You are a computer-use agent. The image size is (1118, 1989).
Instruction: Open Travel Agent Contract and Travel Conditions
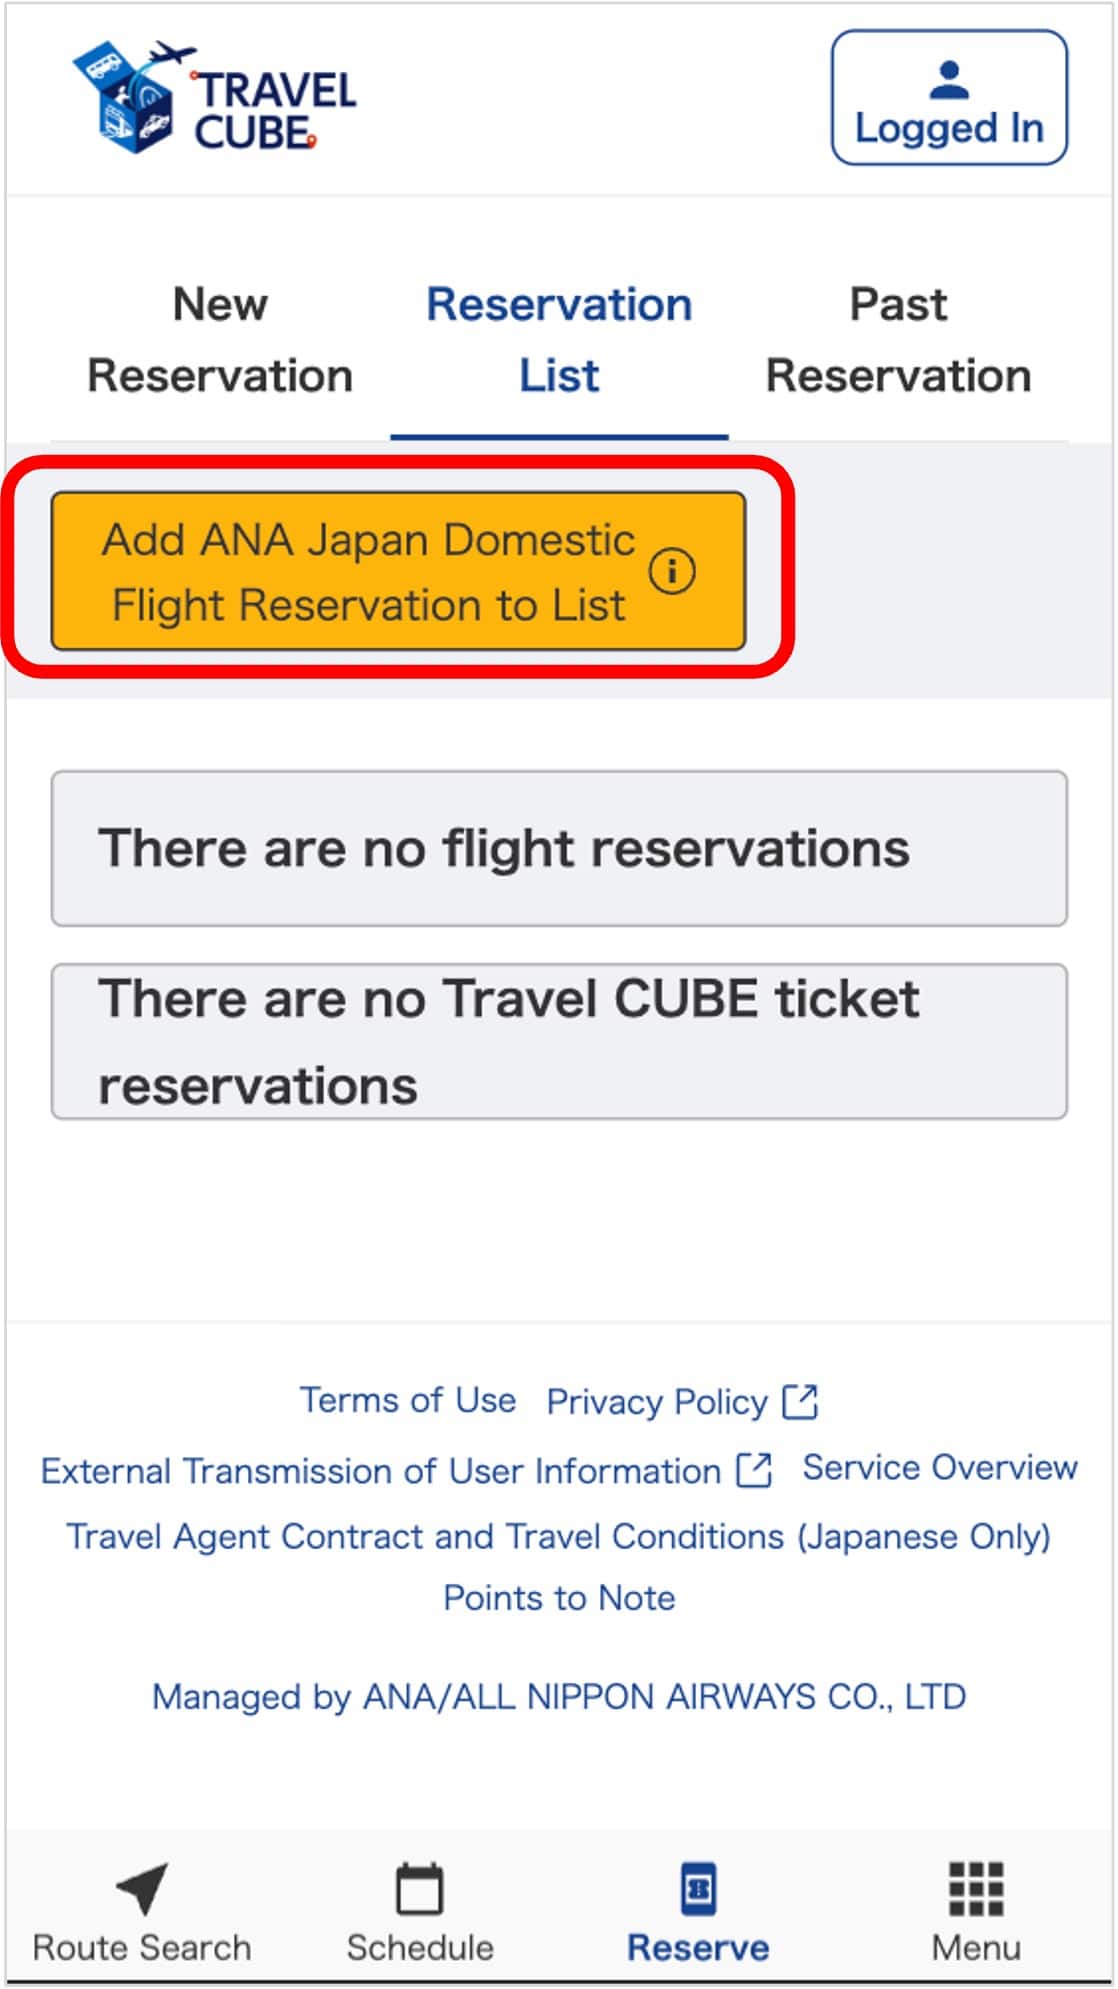[558, 1536]
